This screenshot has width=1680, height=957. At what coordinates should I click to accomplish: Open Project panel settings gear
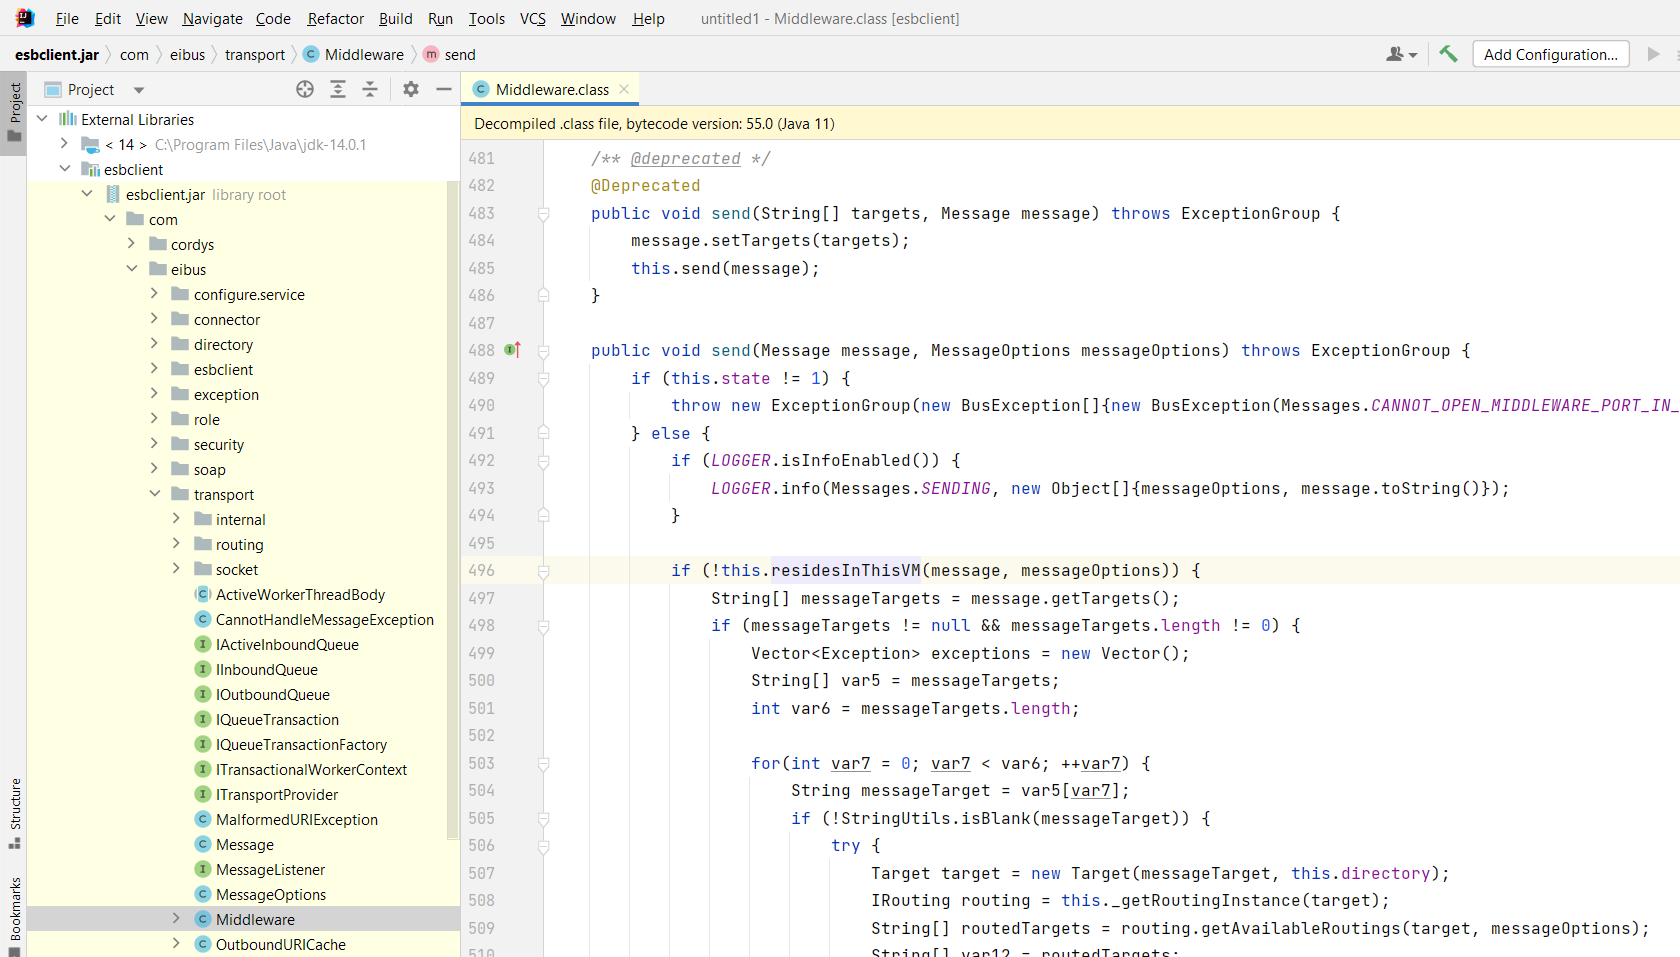pyautogui.click(x=411, y=89)
